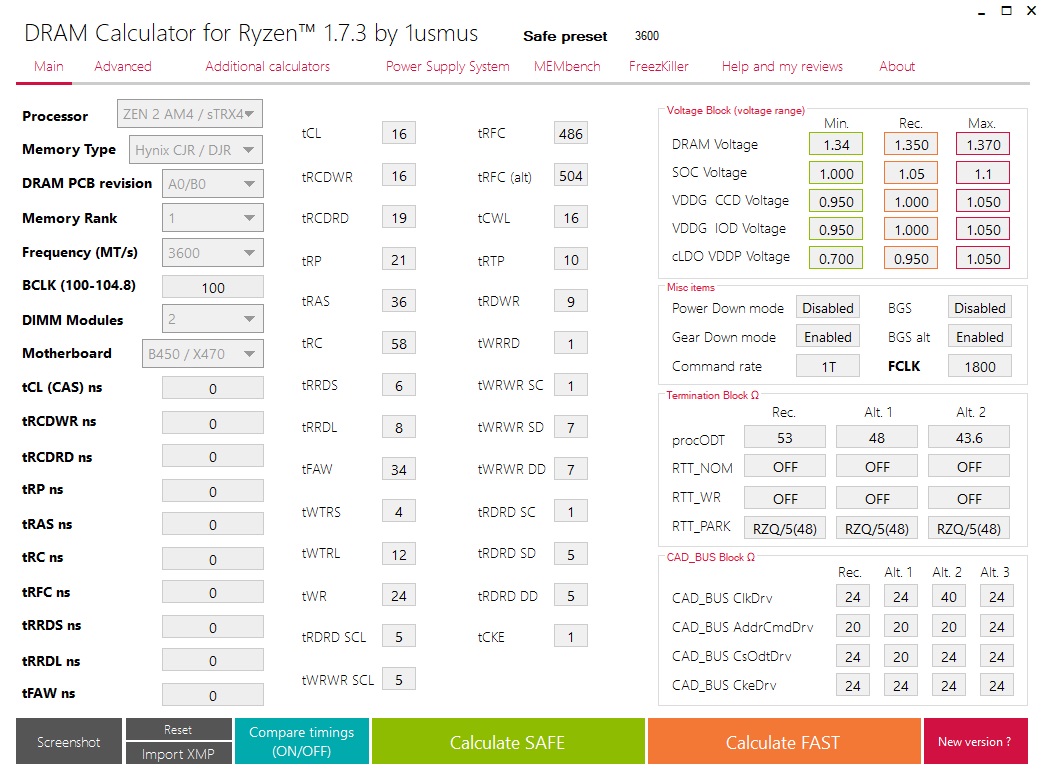Click DRAM Voltage Min. value 1.34
The image size is (1049, 781).
pos(836,145)
